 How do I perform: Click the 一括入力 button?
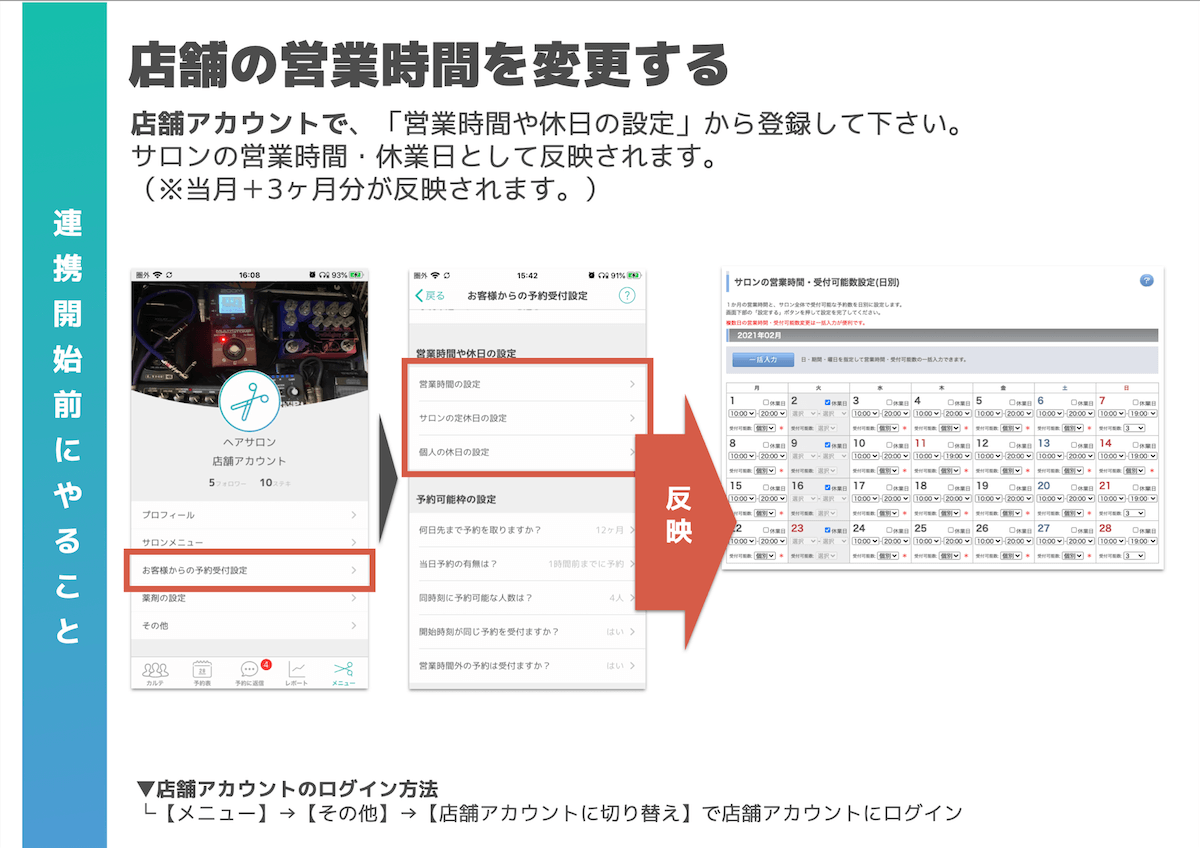click(x=763, y=358)
